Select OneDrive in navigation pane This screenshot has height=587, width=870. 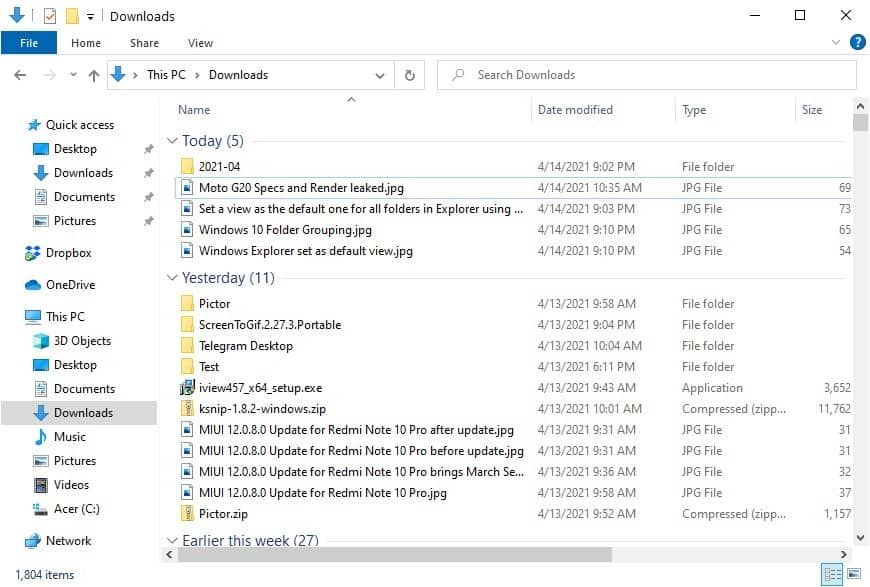(70, 285)
